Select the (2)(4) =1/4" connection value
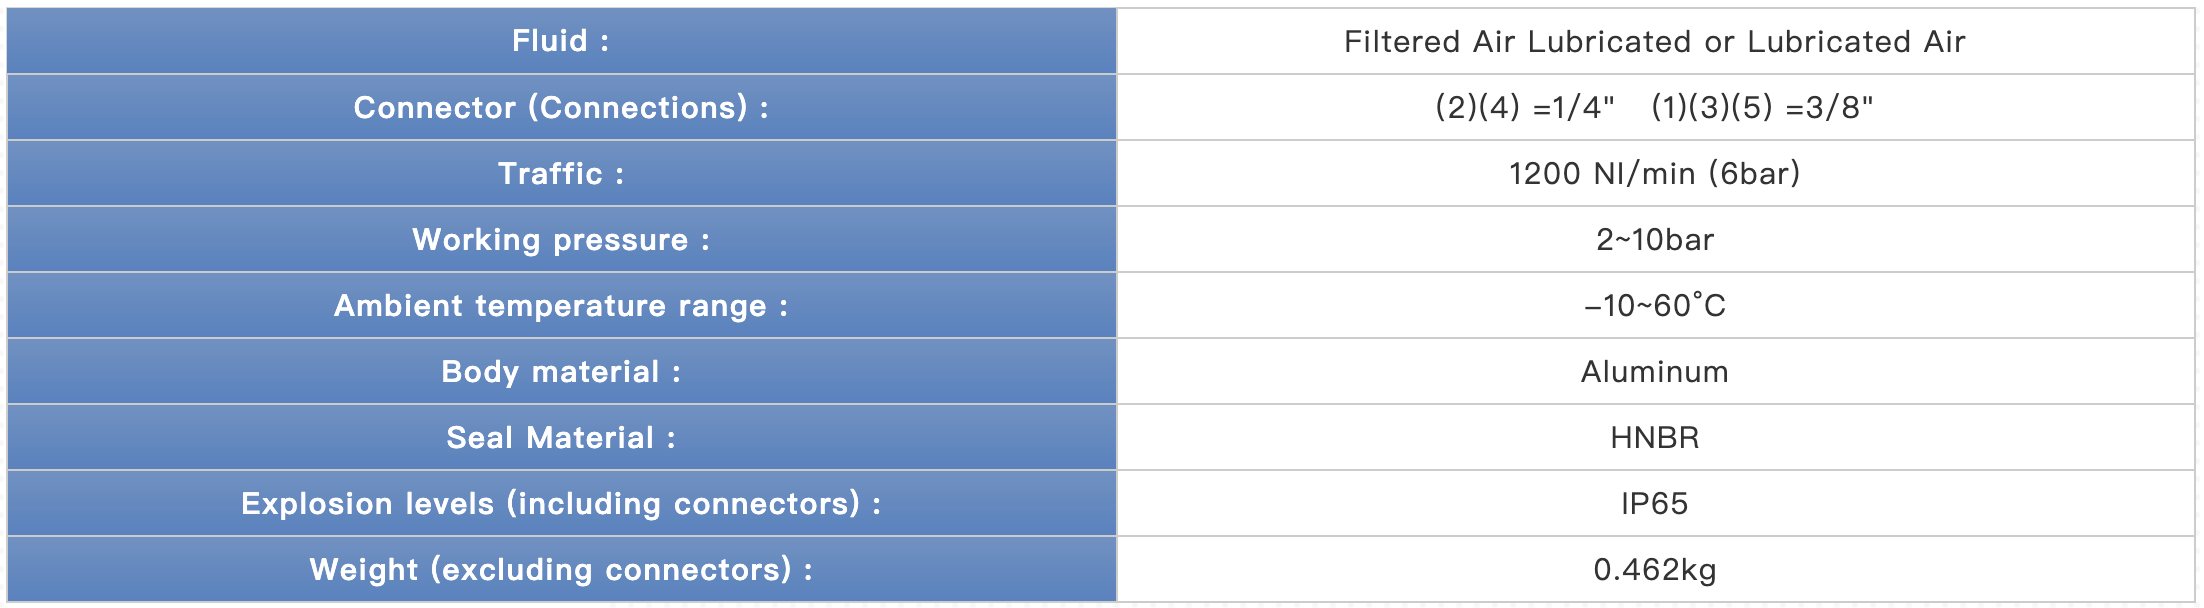This screenshot has width=2204, height=608. tap(1525, 107)
